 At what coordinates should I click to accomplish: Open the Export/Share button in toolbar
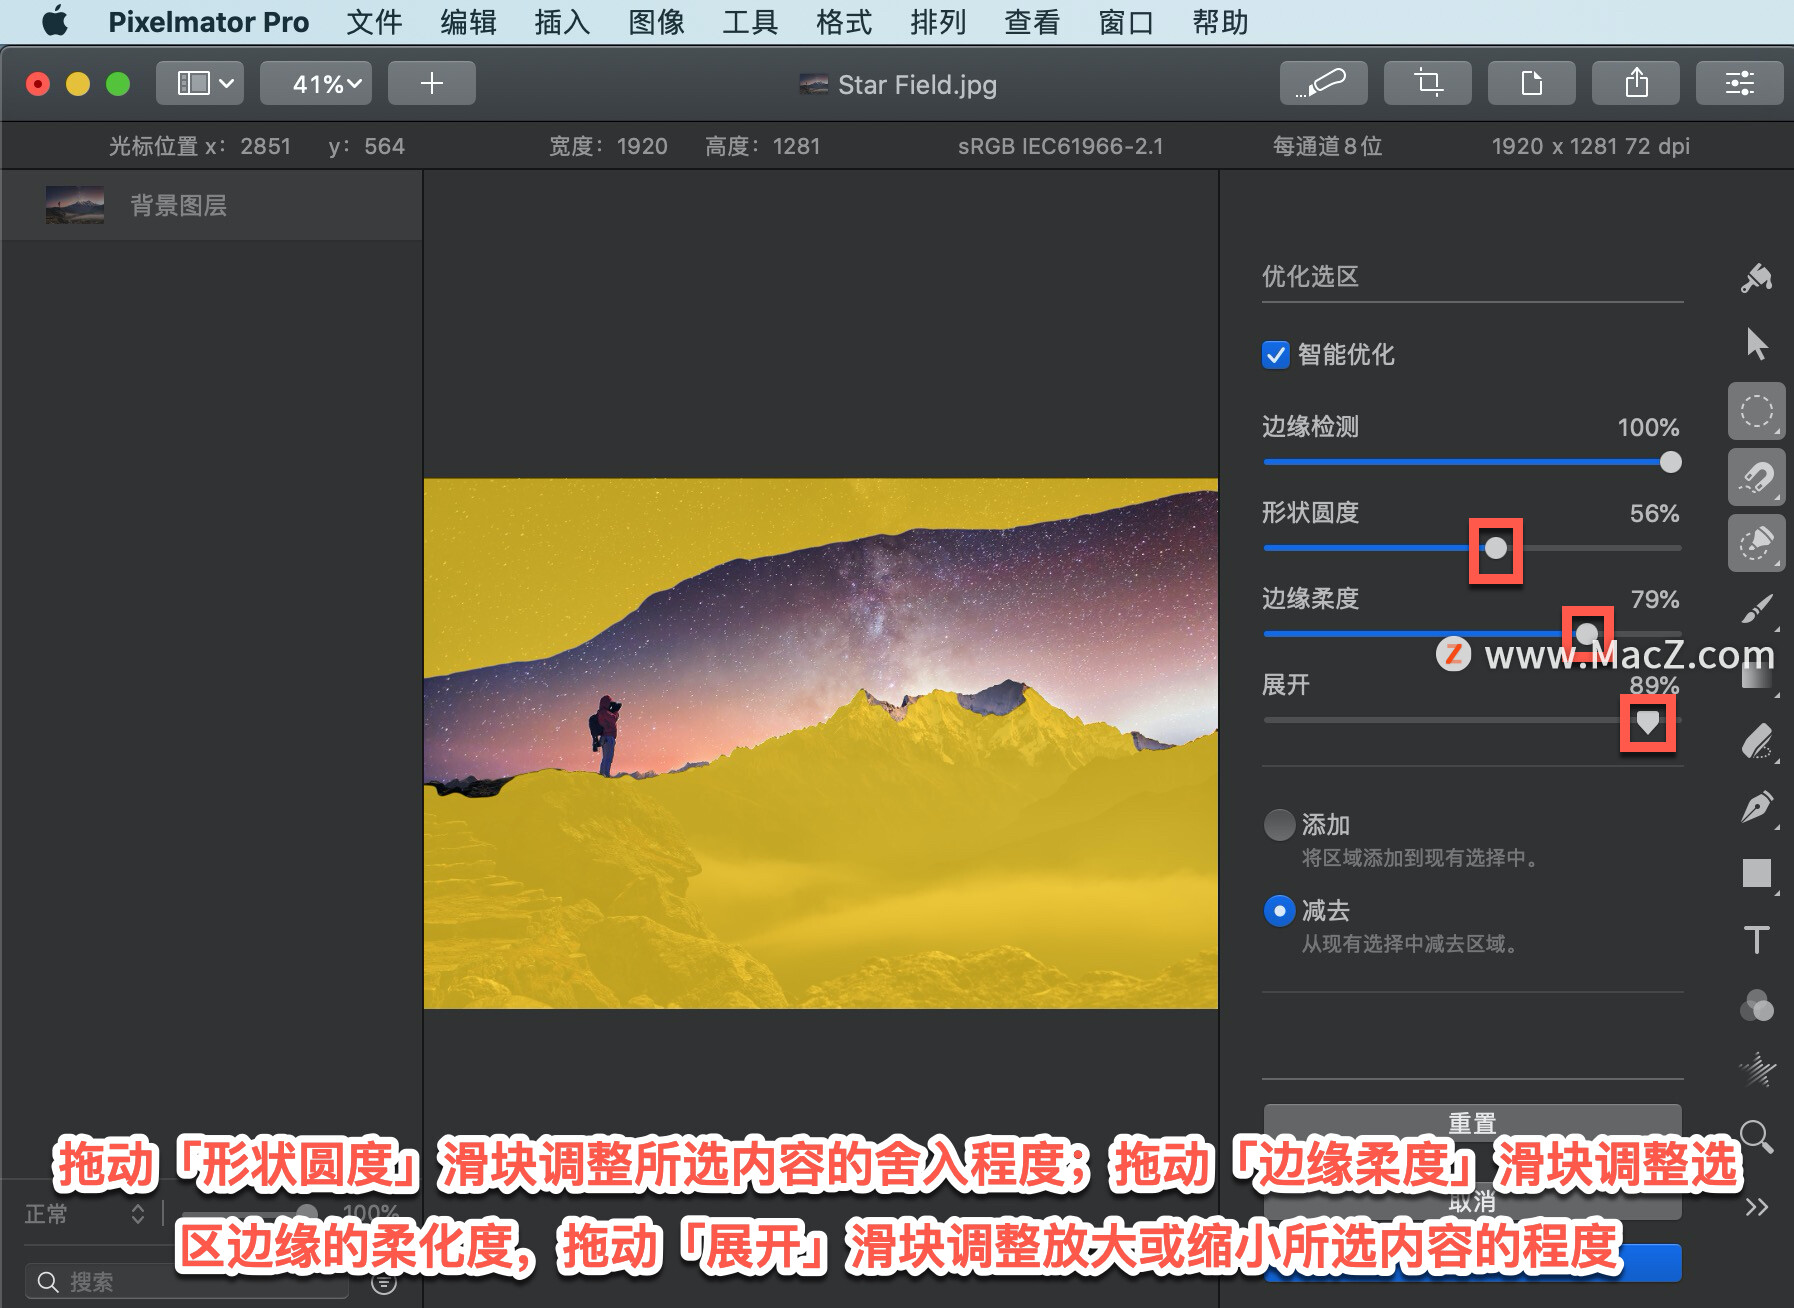1636,83
